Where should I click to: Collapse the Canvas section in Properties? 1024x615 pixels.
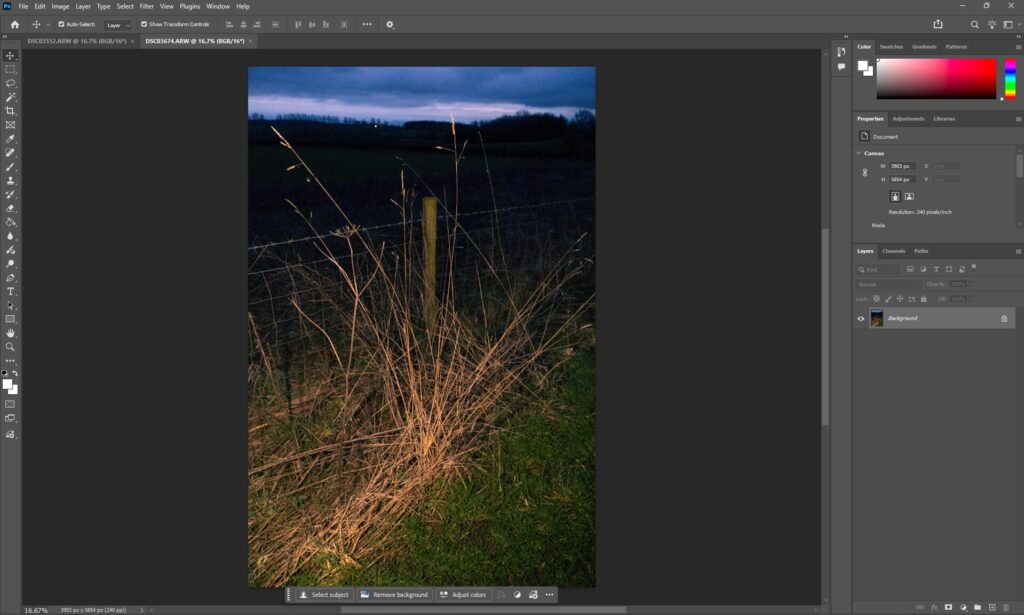click(x=859, y=153)
